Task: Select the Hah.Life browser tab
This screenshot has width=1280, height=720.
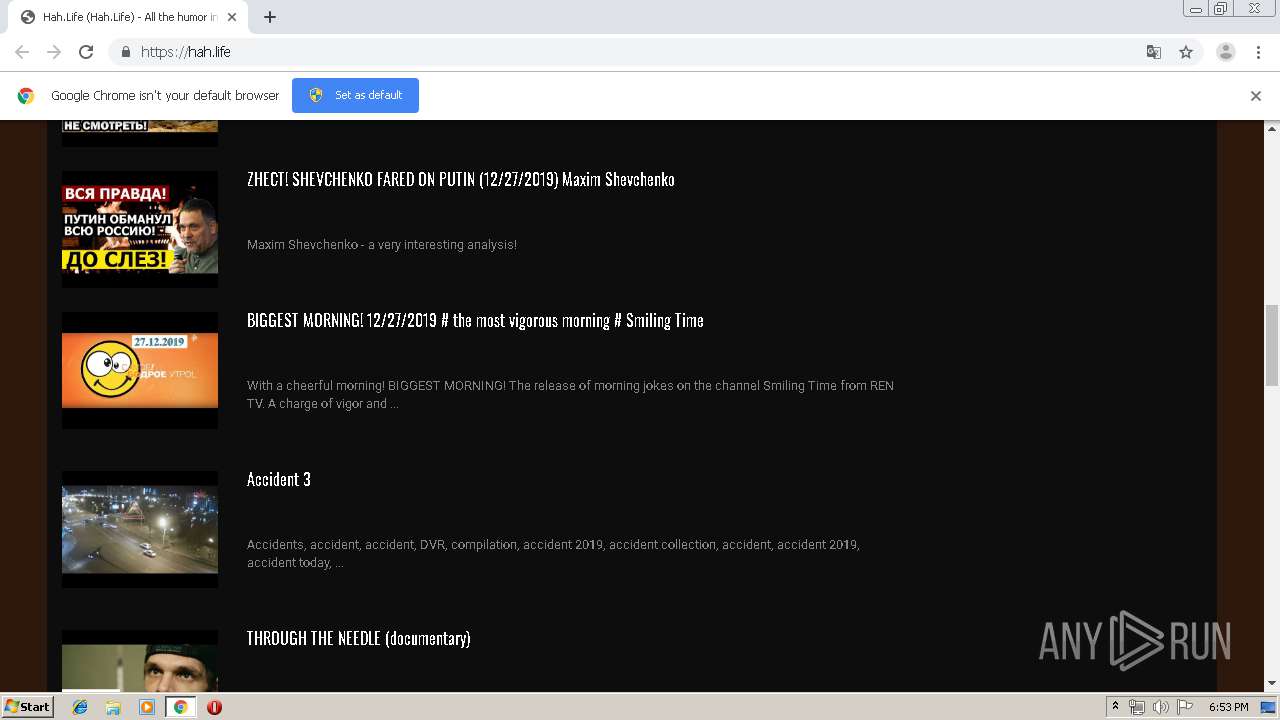Action: 130,17
